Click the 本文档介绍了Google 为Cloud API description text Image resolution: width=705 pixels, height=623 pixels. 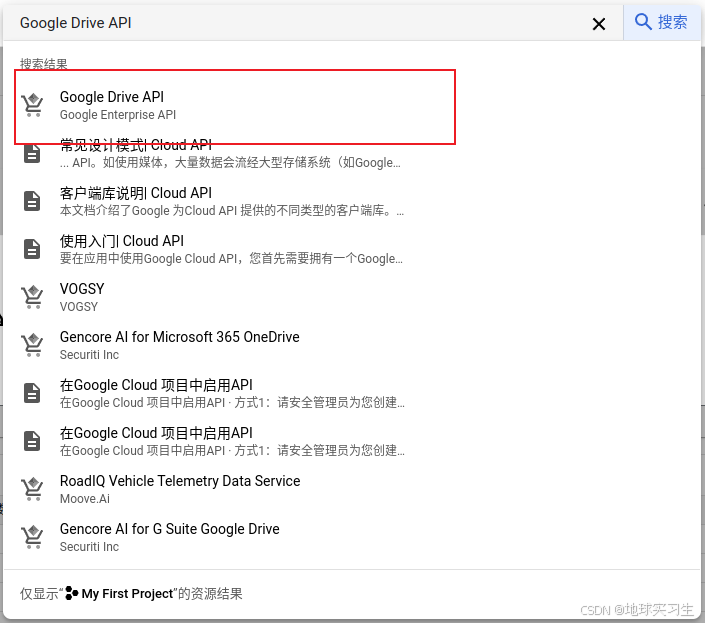click(232, 211)
